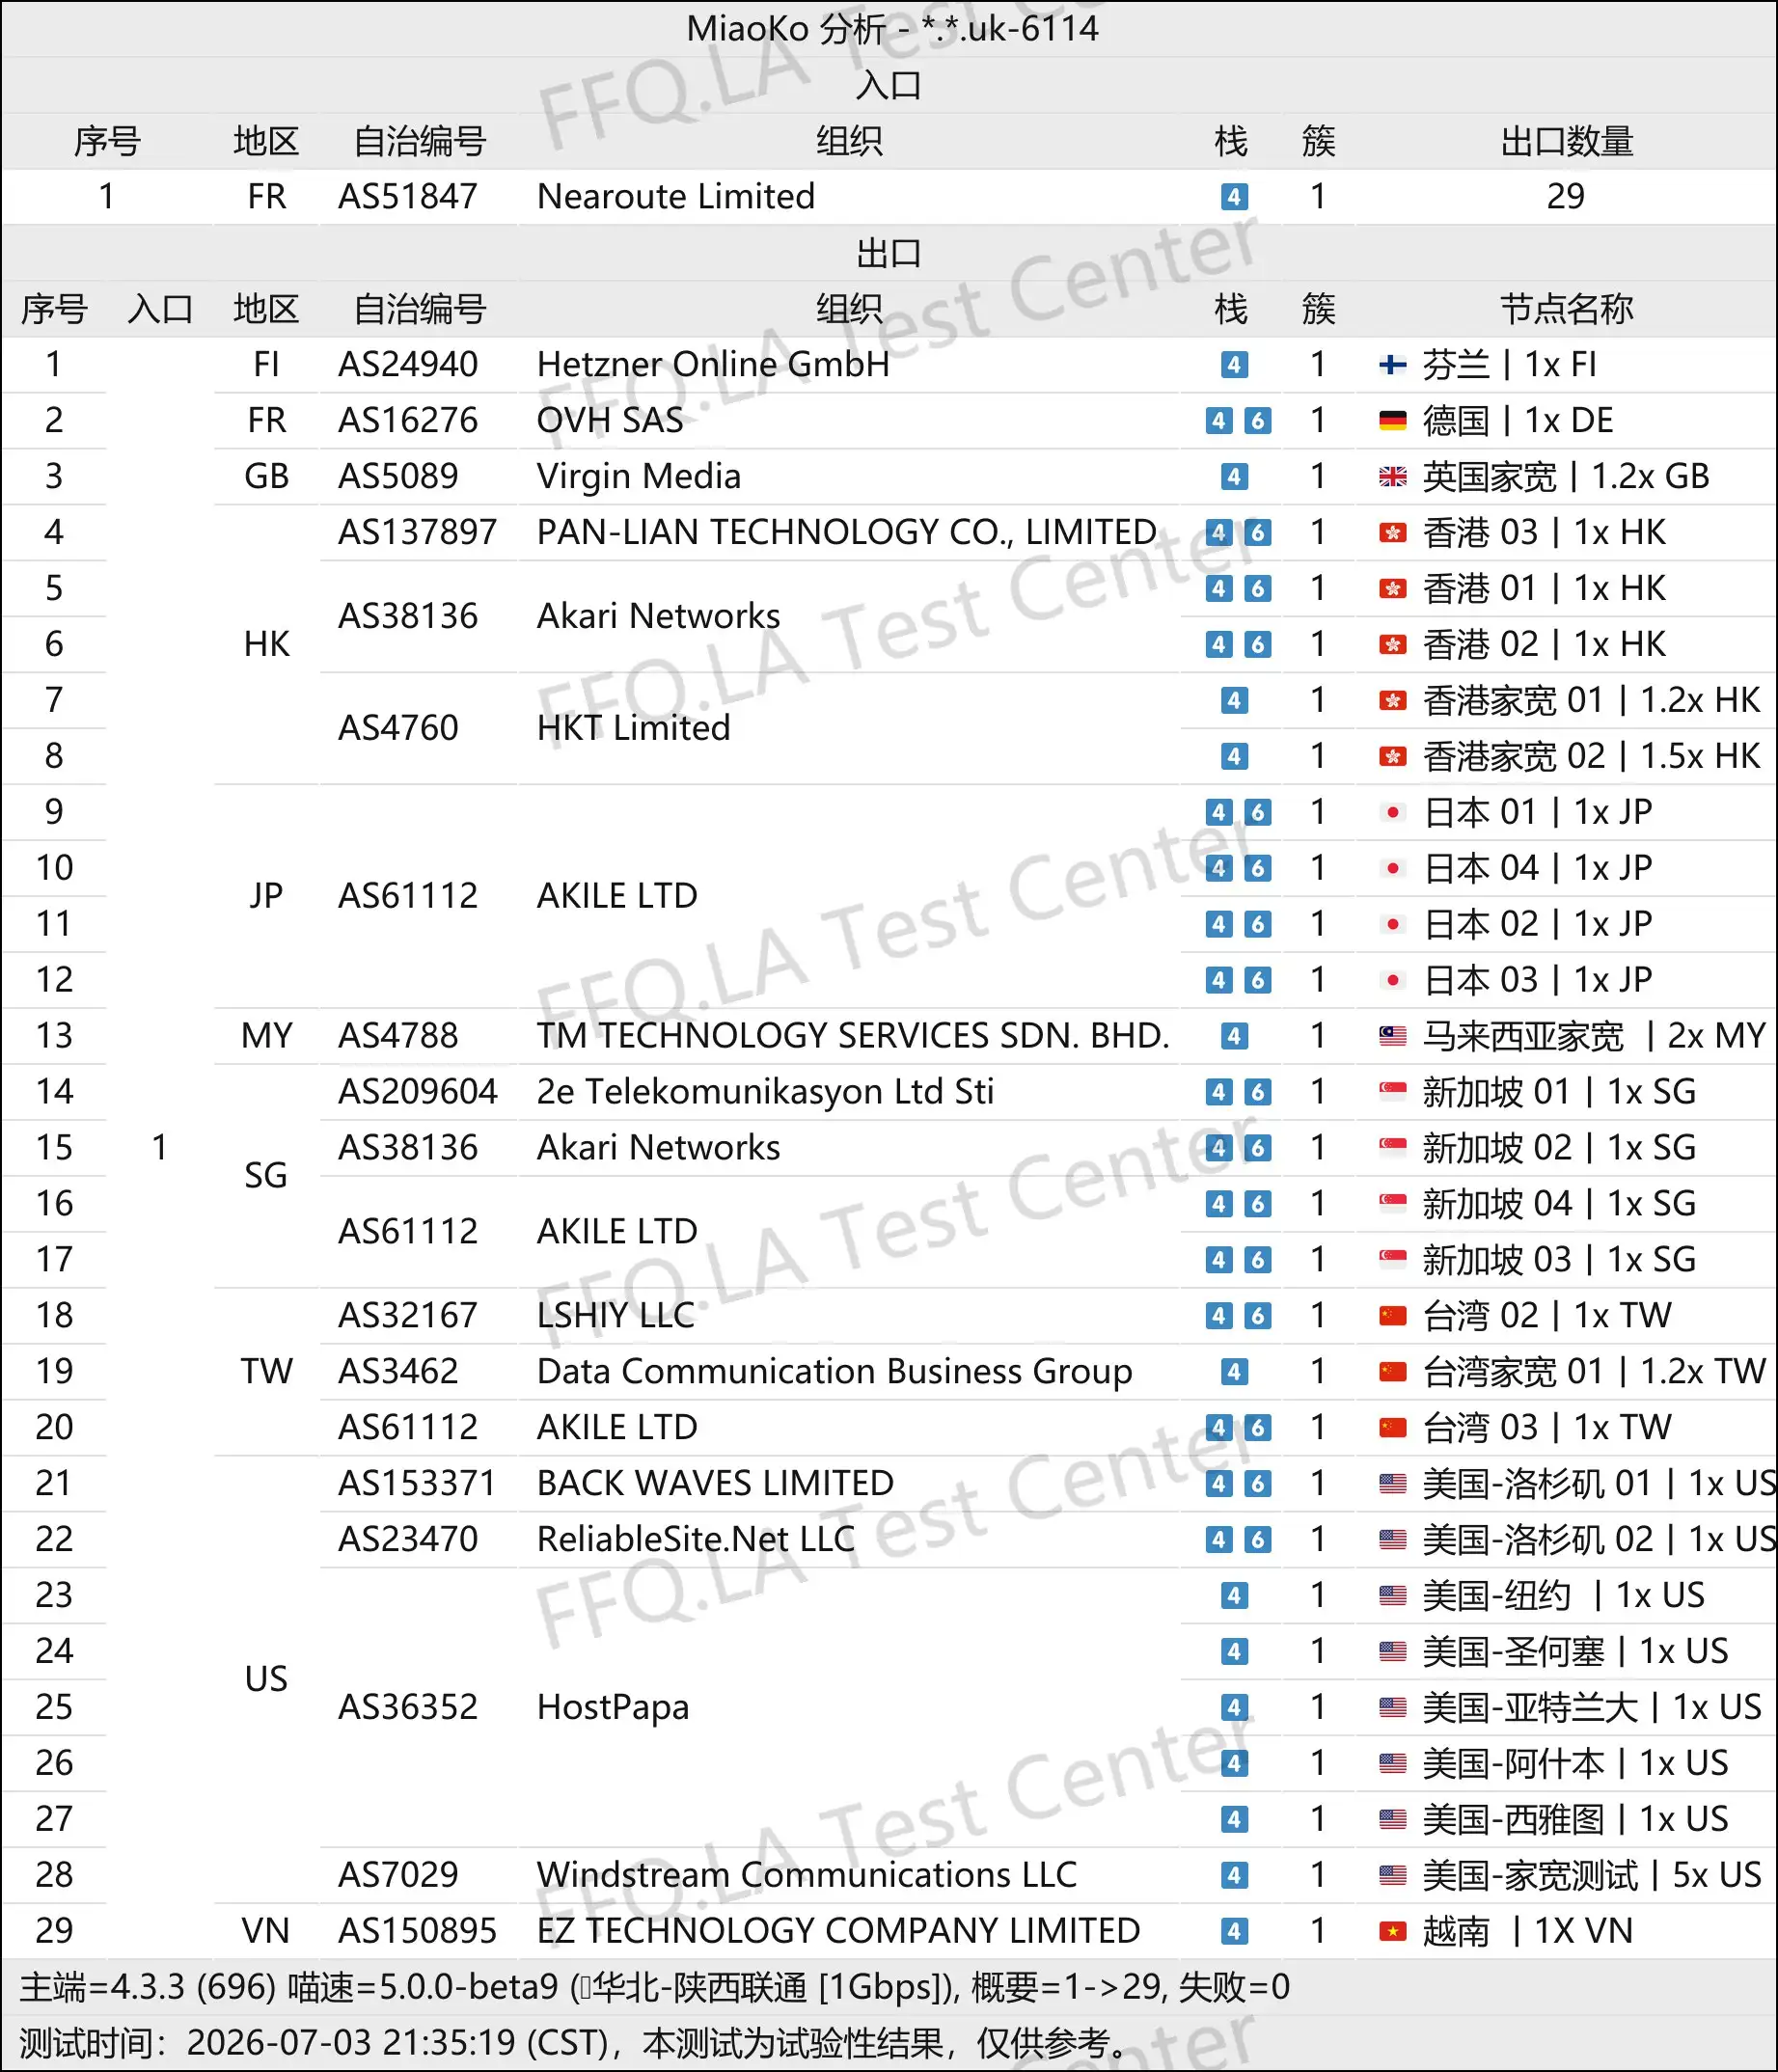Select the "AS209604" ASN cell
1778x2072 pixels.
coord(418,1091)
